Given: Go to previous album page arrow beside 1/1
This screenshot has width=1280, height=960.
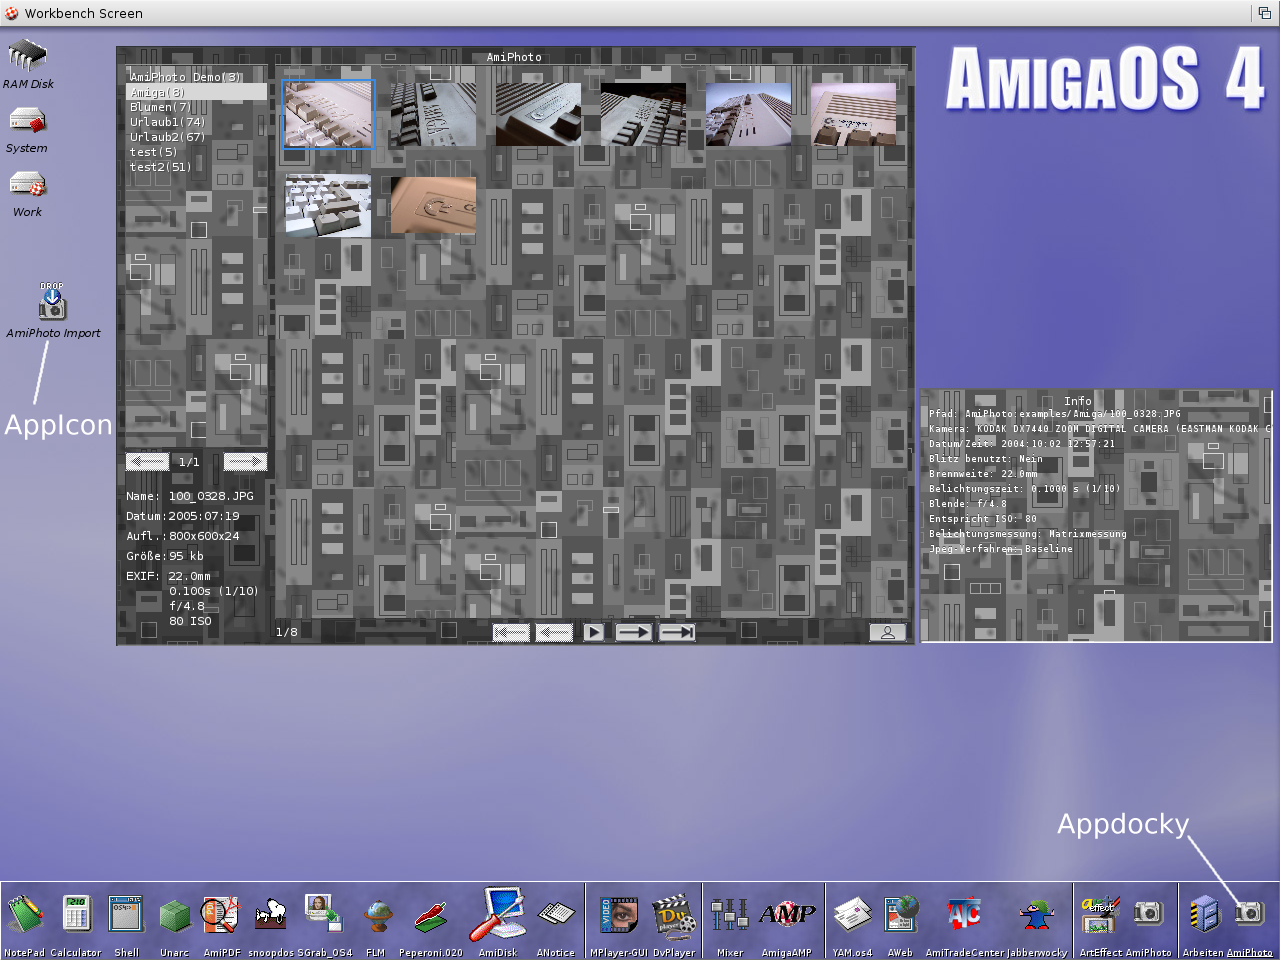Looking at the screenshot, I should coord(147,461).
